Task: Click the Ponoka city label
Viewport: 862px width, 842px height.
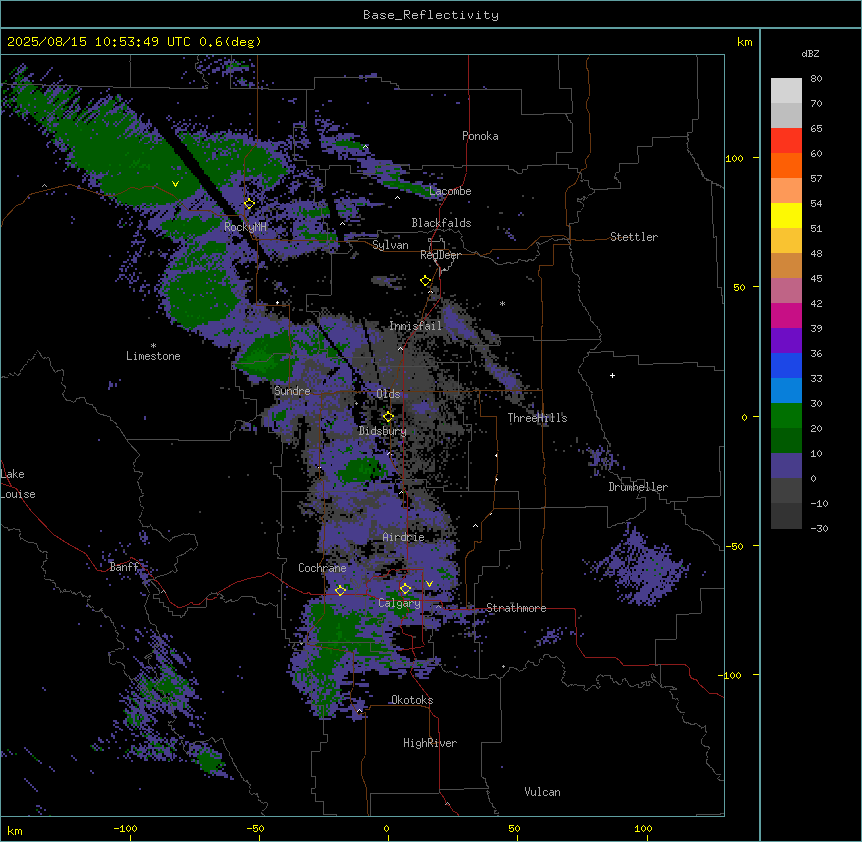Action: [x=480, y=136]
